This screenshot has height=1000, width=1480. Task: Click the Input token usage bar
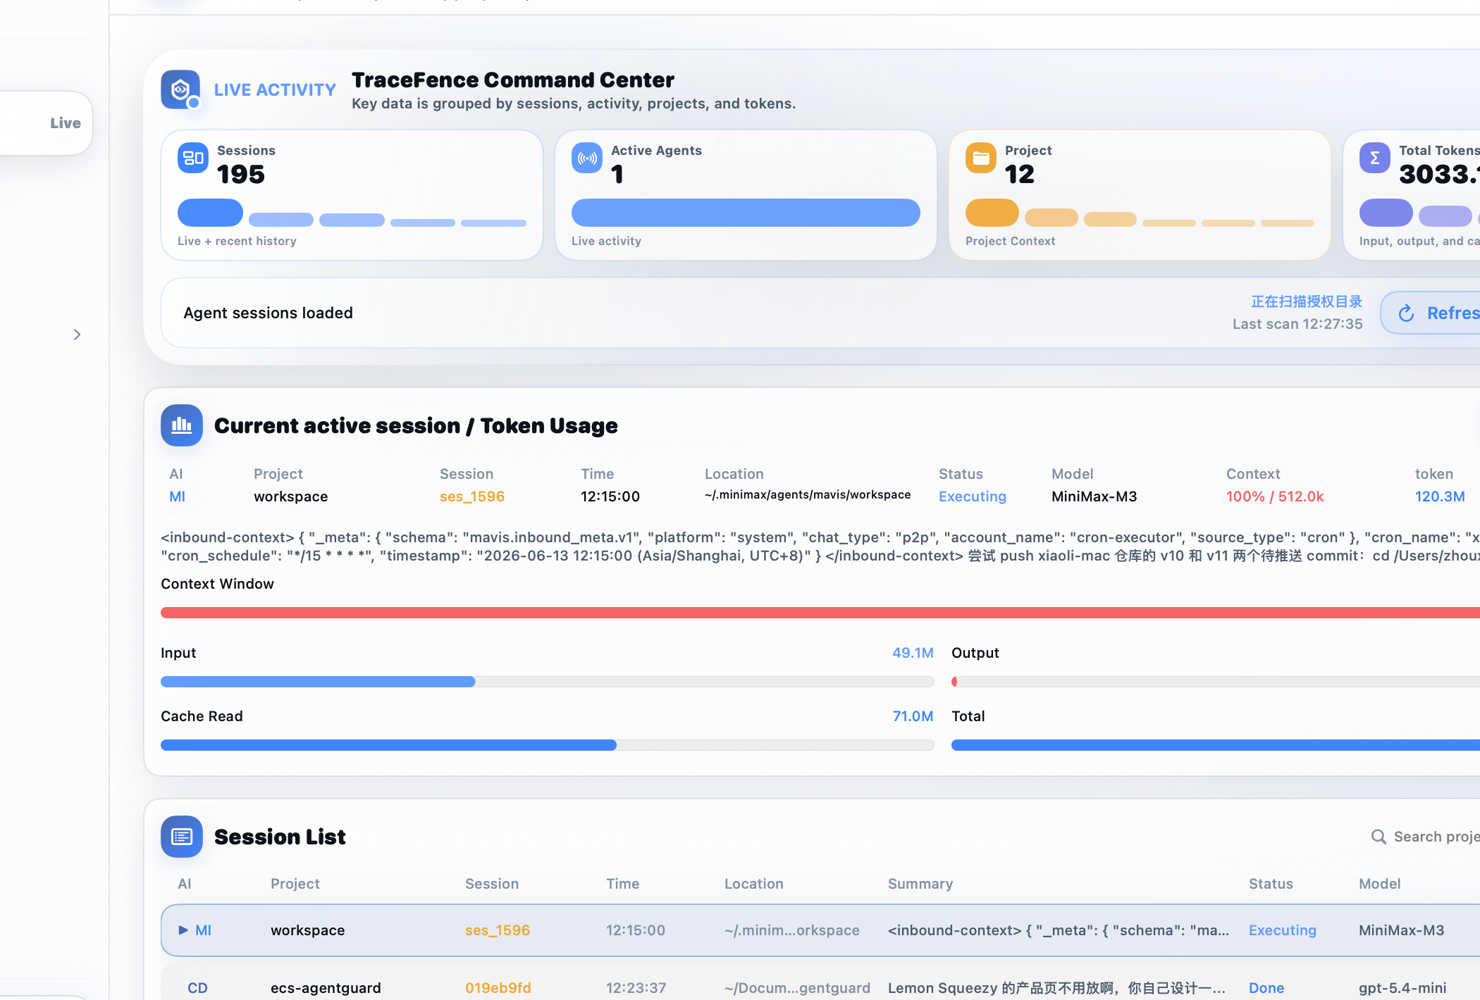click(x=547, y=681)
